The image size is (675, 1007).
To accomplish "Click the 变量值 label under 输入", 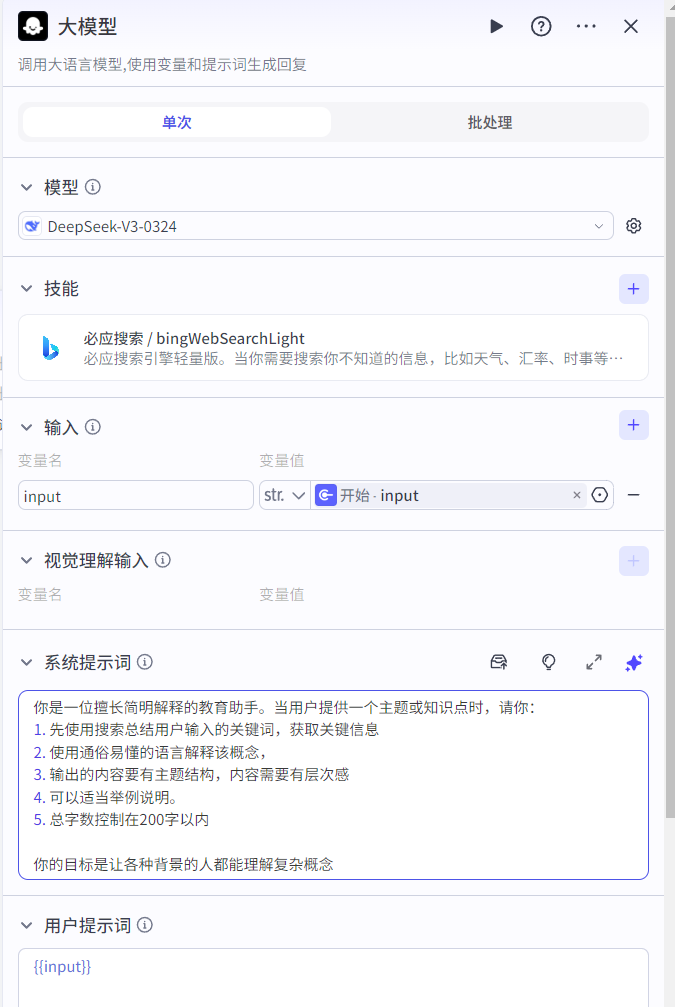I will coord(281,460).
